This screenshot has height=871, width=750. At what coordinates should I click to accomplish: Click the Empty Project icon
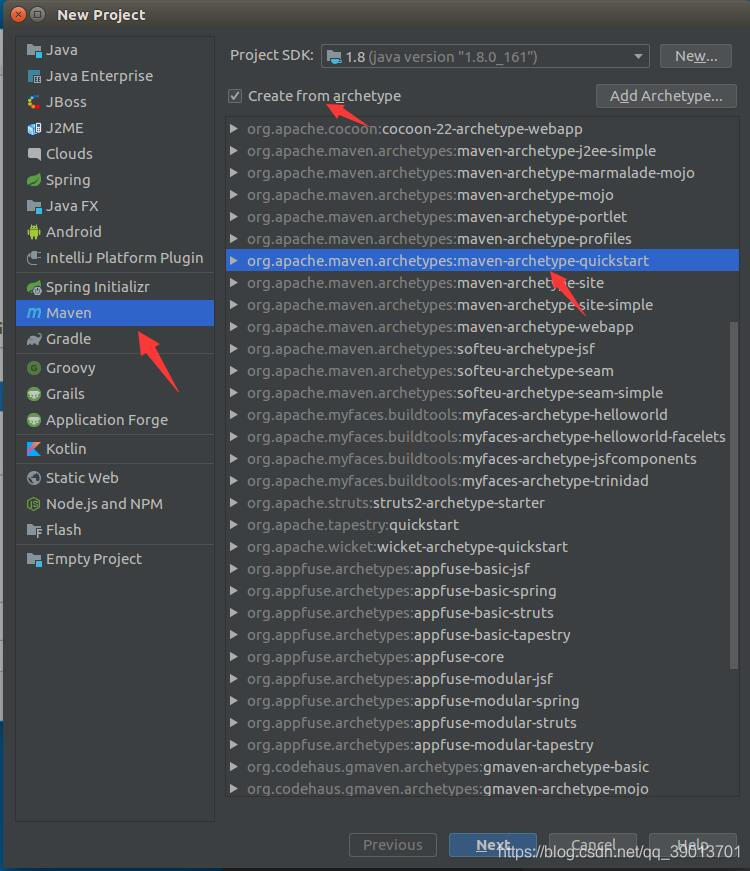(34, 559)
